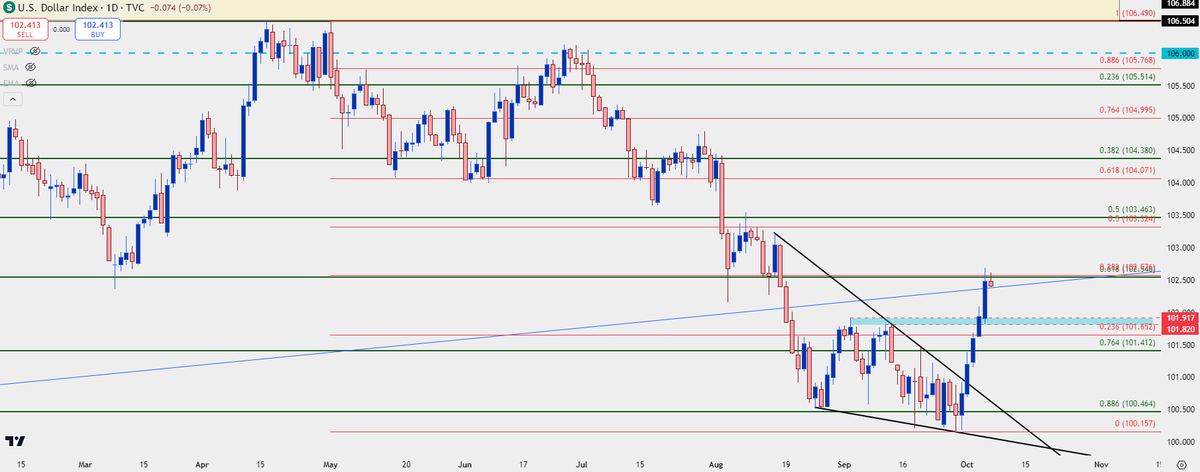Click the 101.820 red price label
The width and height of the screenshot is (1200, 472).
1181,330
